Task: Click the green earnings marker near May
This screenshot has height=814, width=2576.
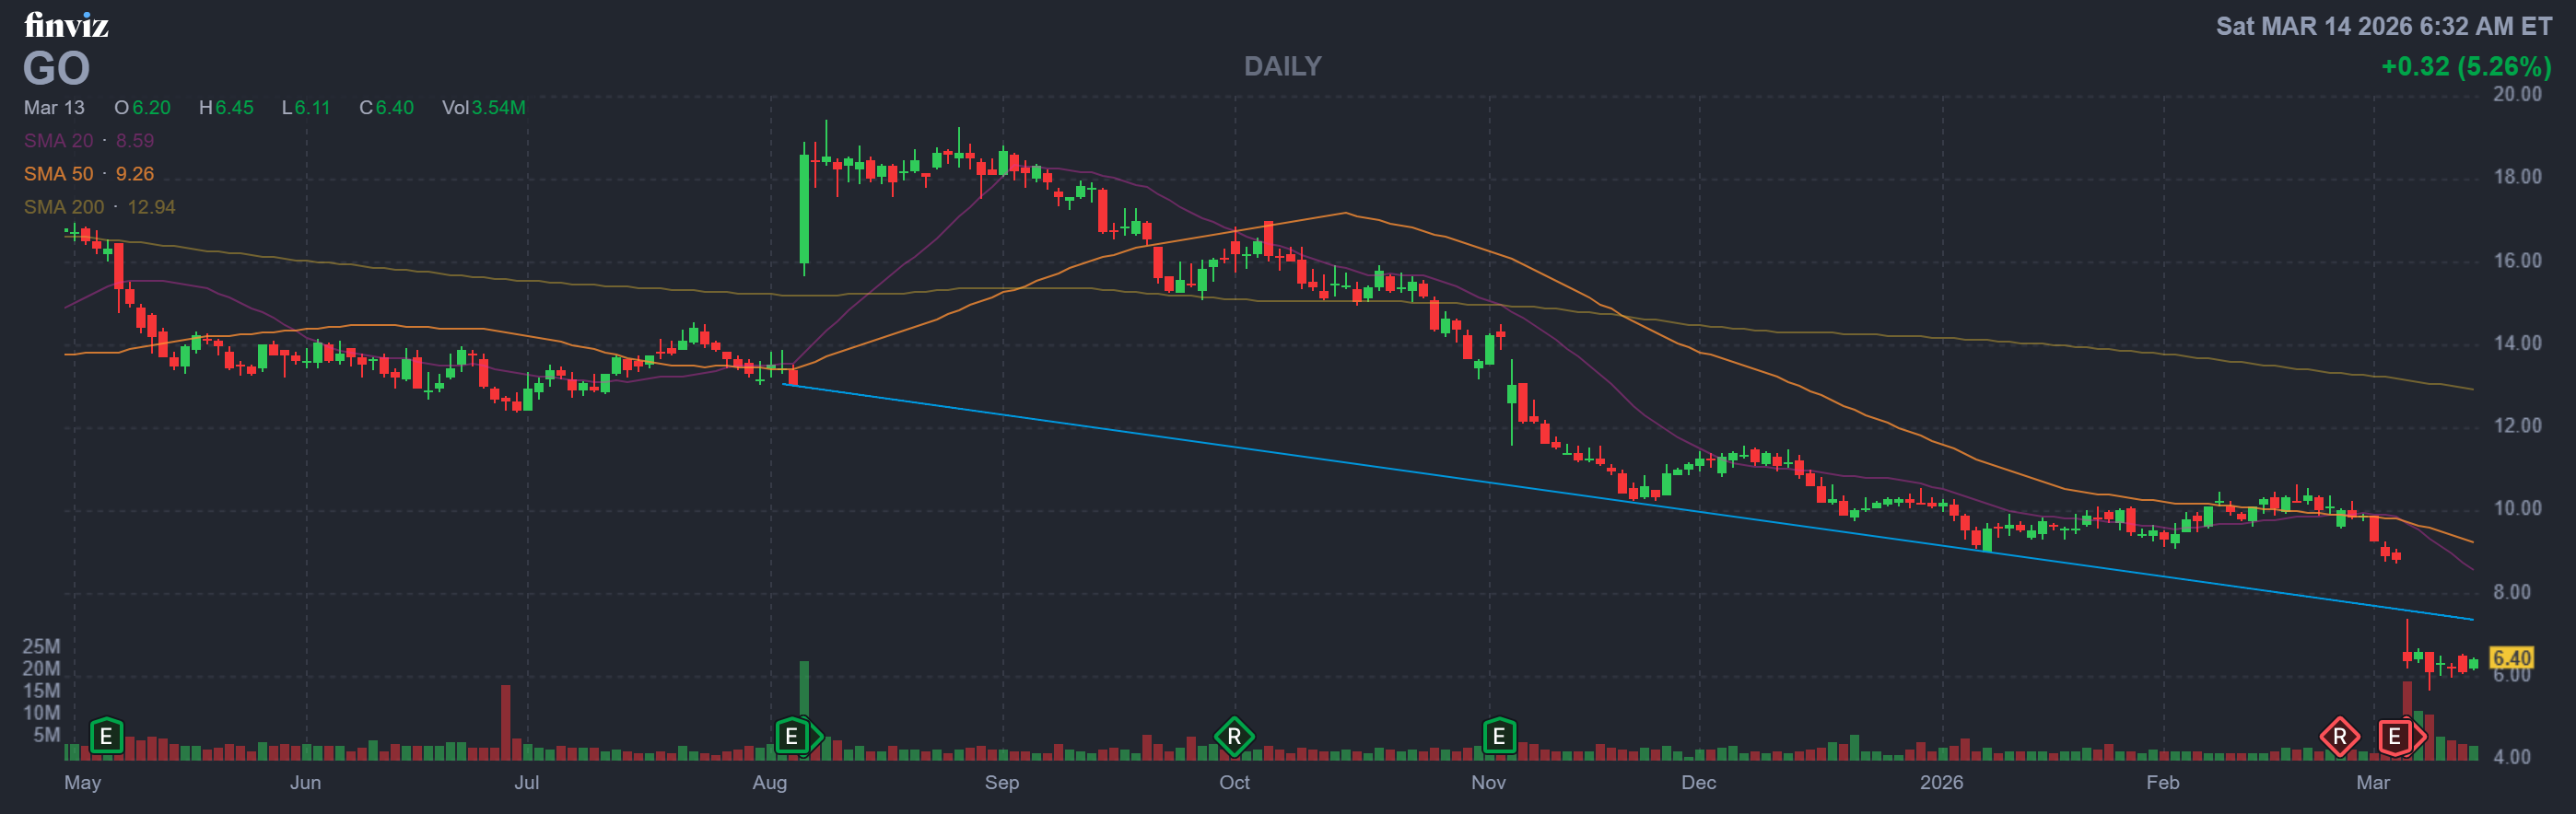Action: [x=106, y=737]
